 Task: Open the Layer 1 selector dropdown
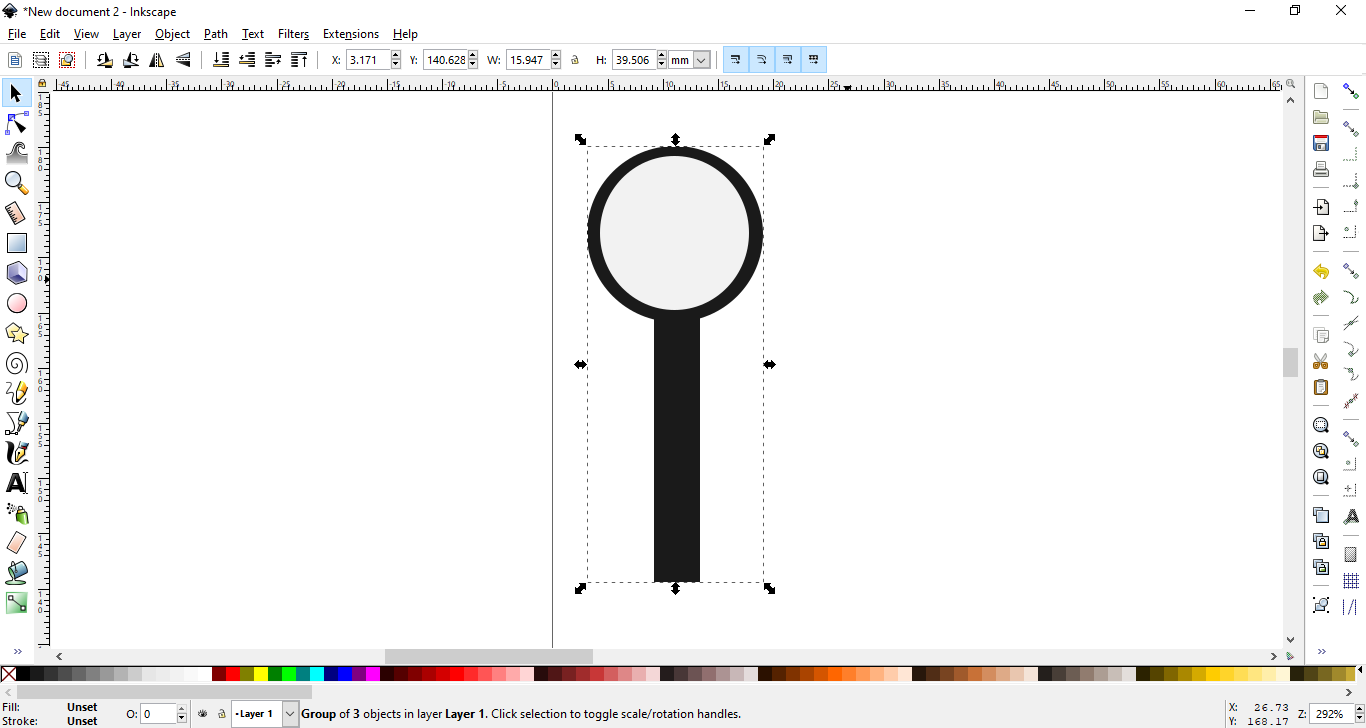290,713
